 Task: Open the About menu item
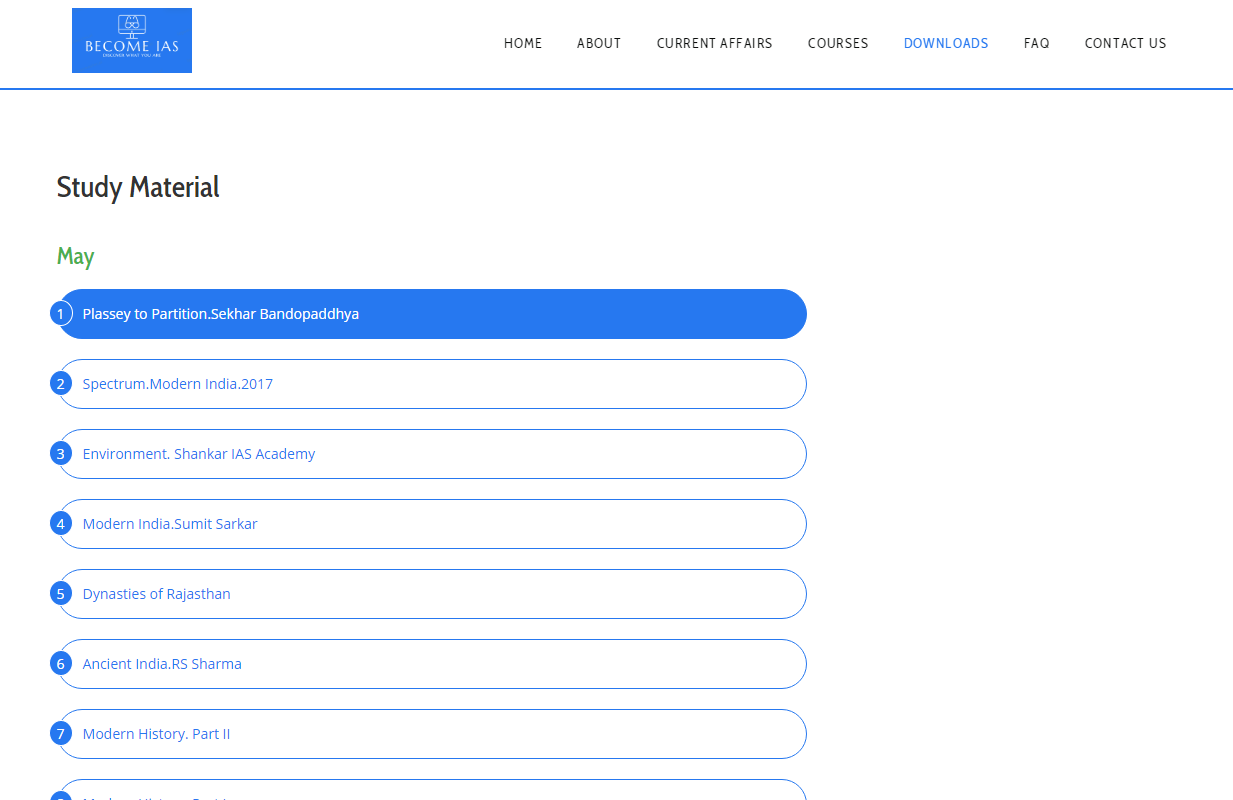tap(599, 43)
